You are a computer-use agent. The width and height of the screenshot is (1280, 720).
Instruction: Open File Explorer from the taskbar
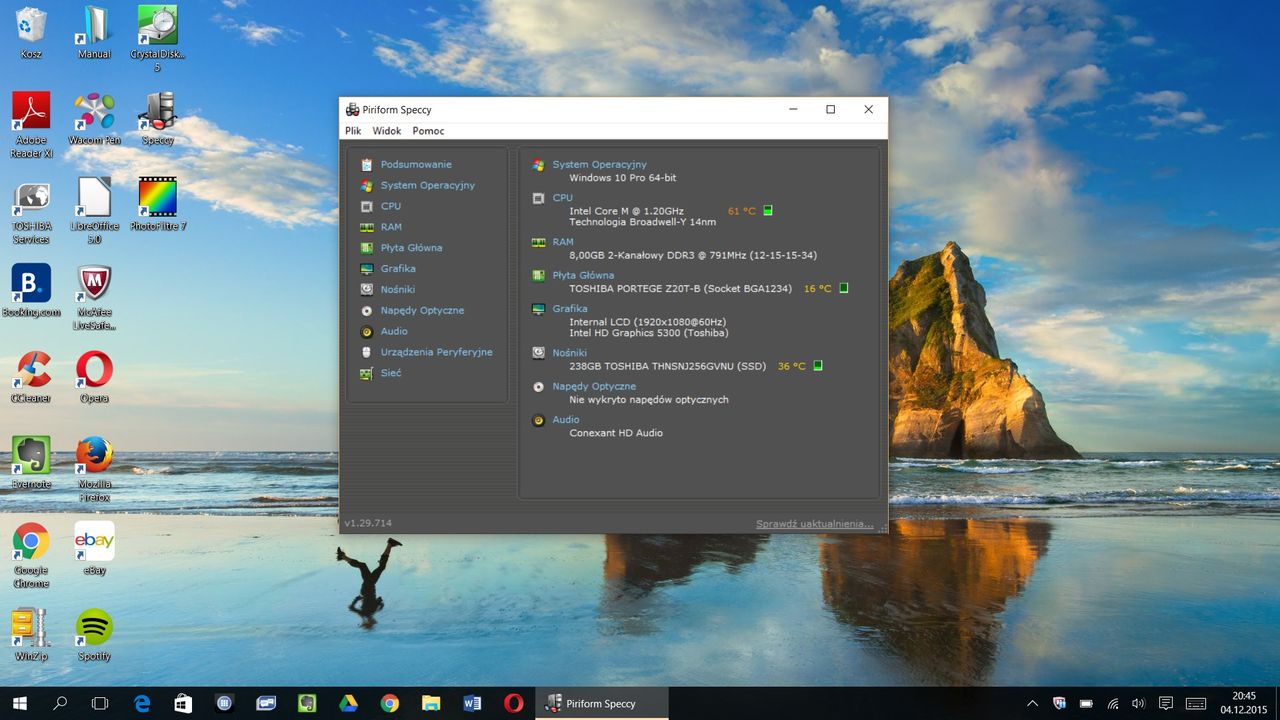[x=431, y=704]
